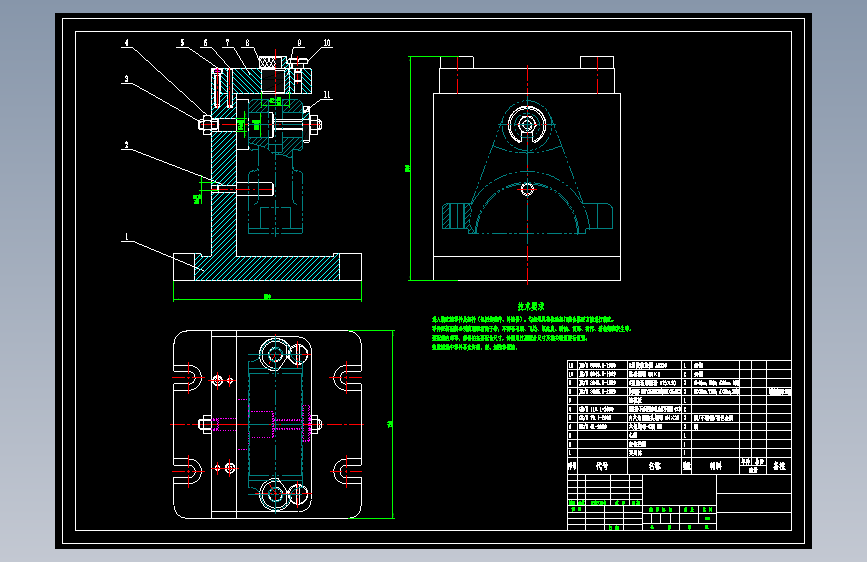Click the 代号 column header
867x562 pixels.
(x=602, y=466)
